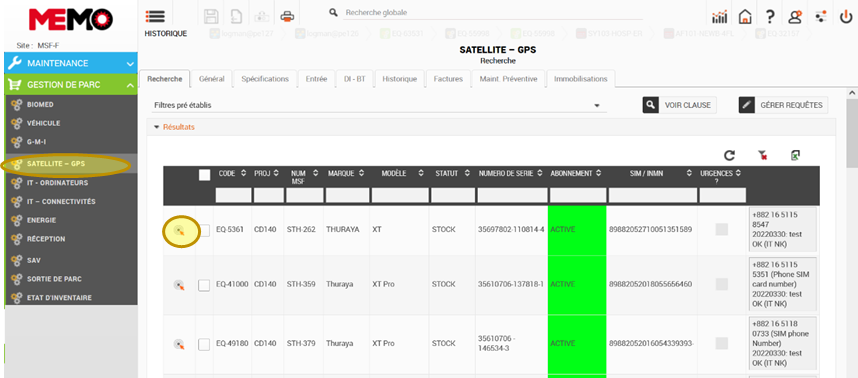Open the statistics chart icon
This screenshot has height=378, width=858.
pyautogui.click(x=719, y=17)
